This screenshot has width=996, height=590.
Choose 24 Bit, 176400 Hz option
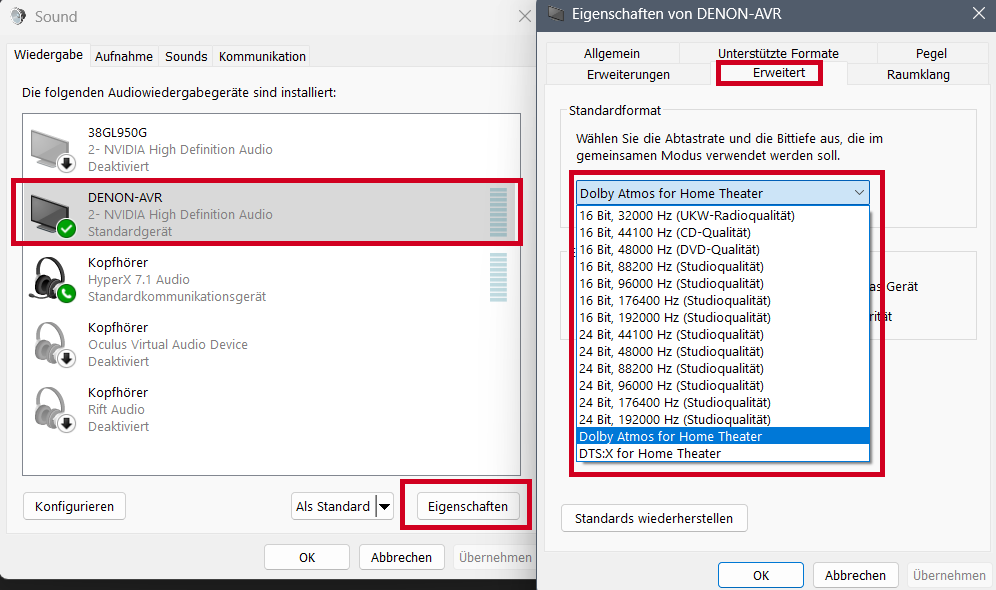pos(723,403)
